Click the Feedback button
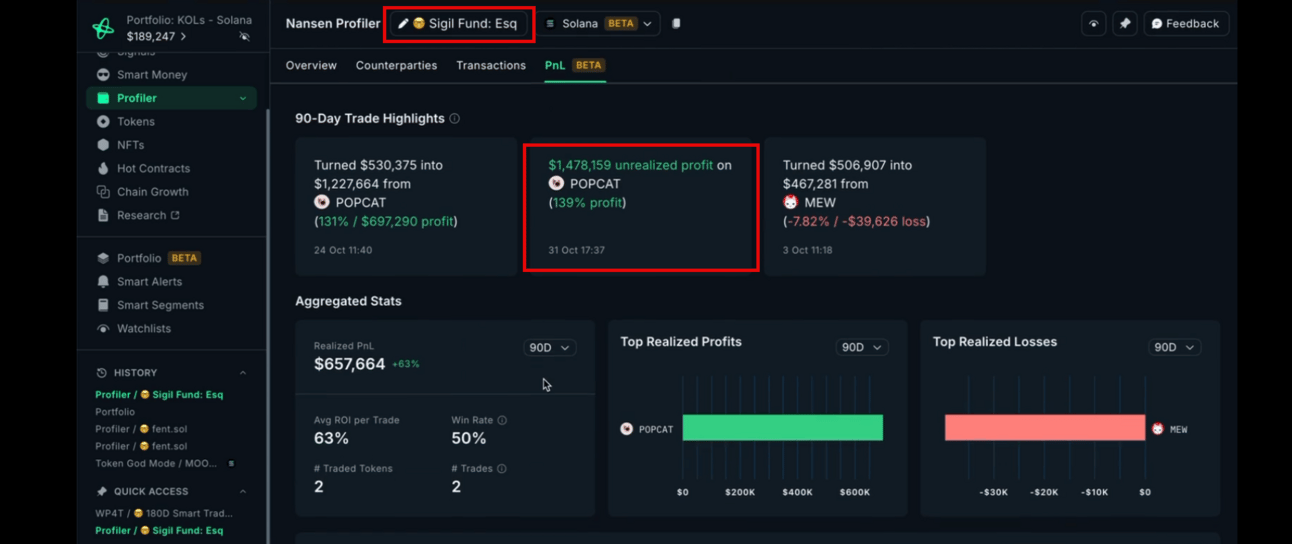The height and width of the screenshot is (544, 1292). [1186, 24]
